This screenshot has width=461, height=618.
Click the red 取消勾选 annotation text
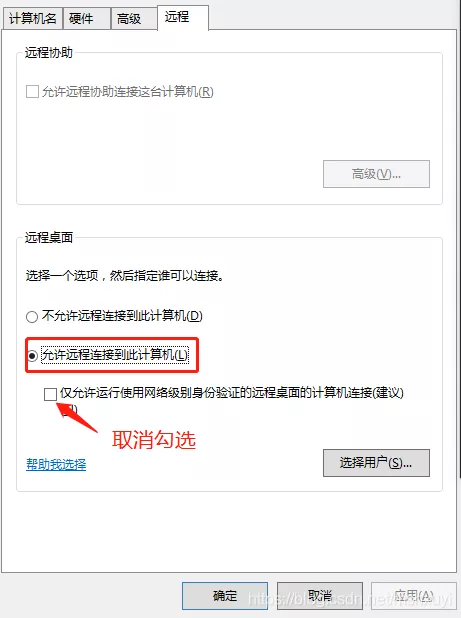pyautogui.click(x=154, y=439)
